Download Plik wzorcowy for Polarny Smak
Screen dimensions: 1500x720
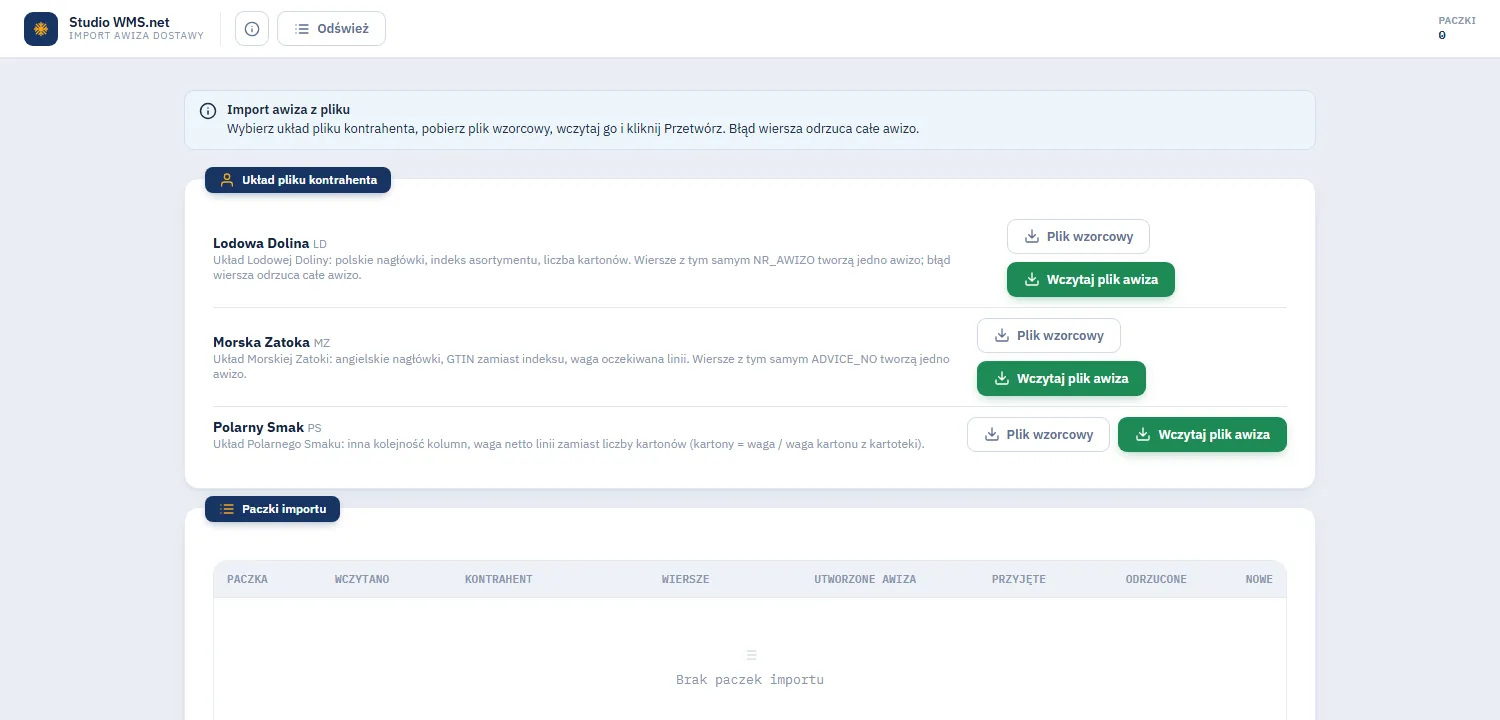[1038, 435]
